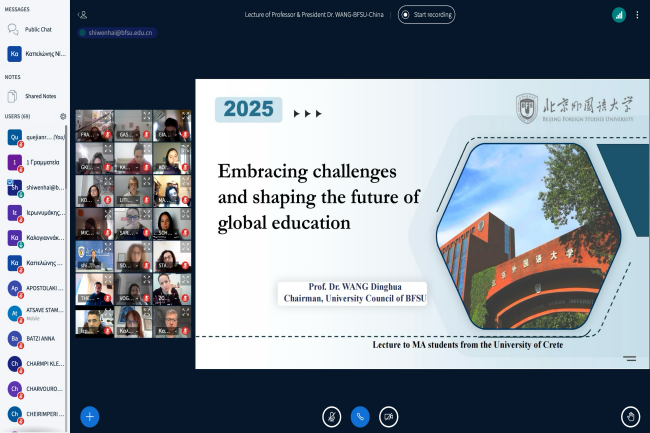The height and width of the screenshot is (433, 650).
Task: Open user menu for APOSTOLAKI
Action: [x=35, y=289]
